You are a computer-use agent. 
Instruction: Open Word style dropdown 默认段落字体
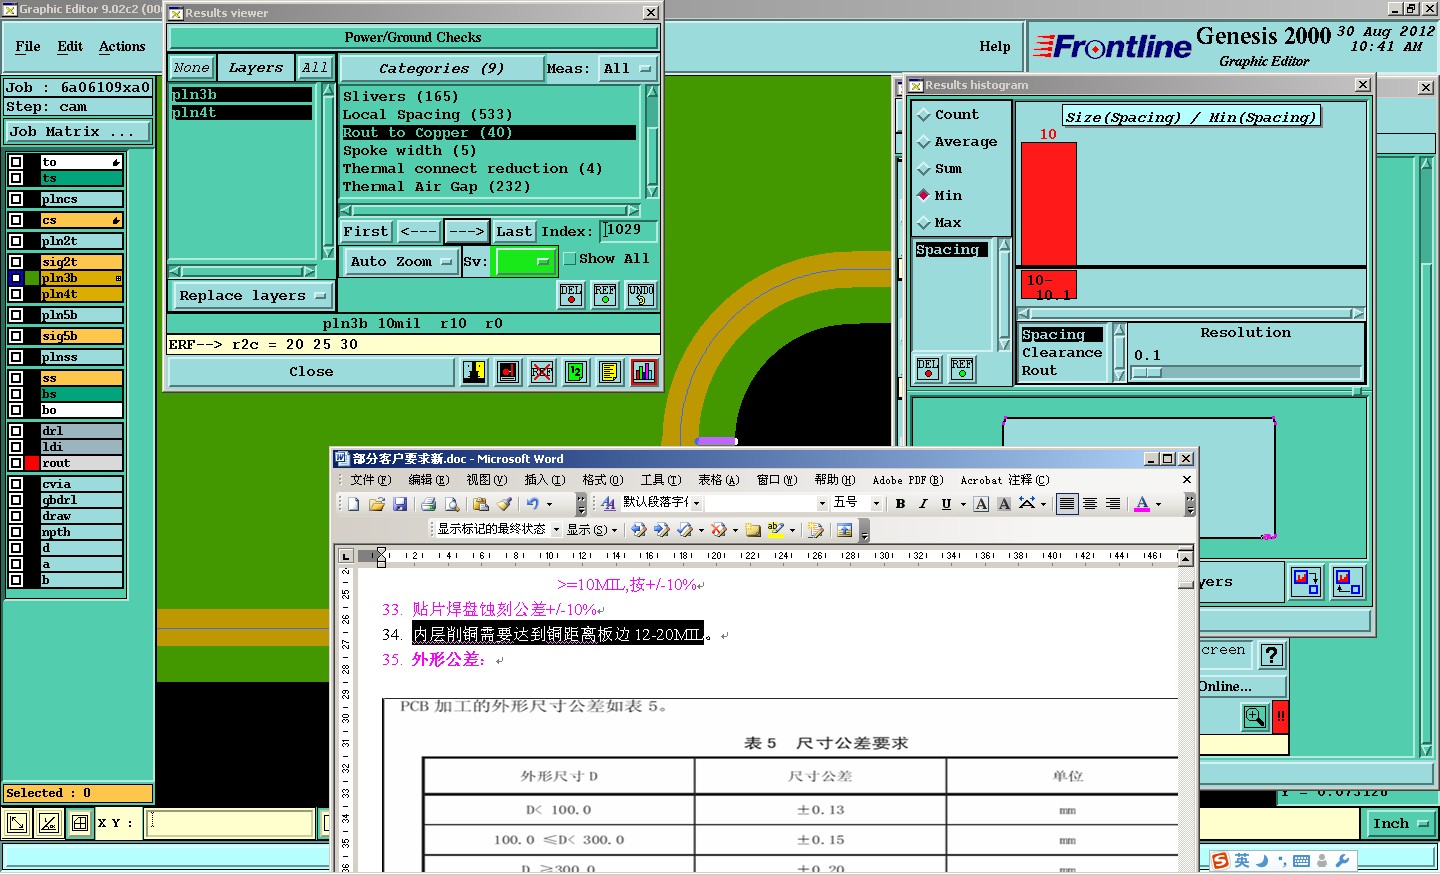coord(697,504)
